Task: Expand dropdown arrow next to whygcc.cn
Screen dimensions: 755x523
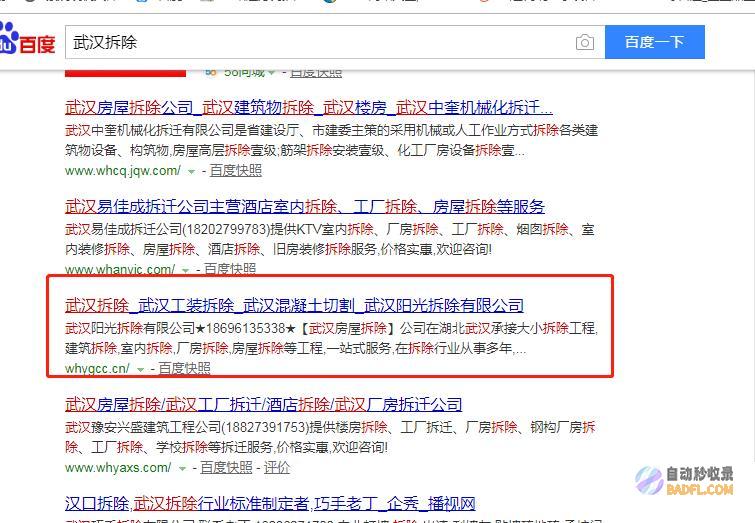Action: click(140, 369)
